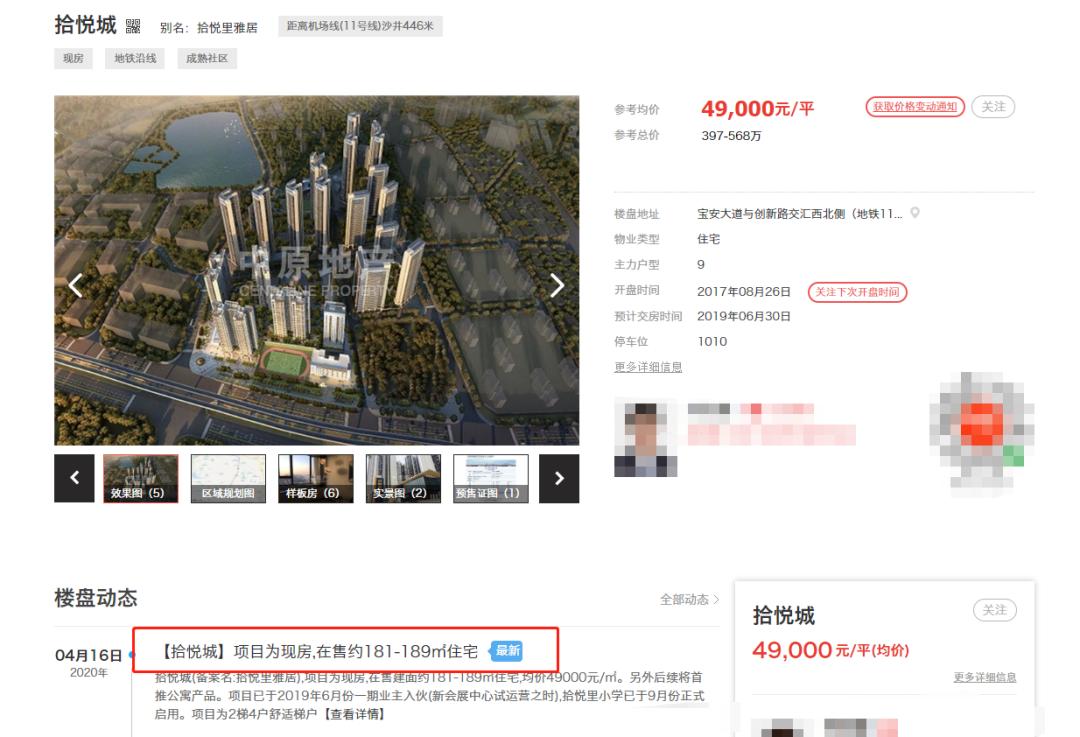Image resolution: width=1080 pixels, height=737 pixels.
Task: Click the previous arrow on the main photo carousel
Action: coord(73,286)
